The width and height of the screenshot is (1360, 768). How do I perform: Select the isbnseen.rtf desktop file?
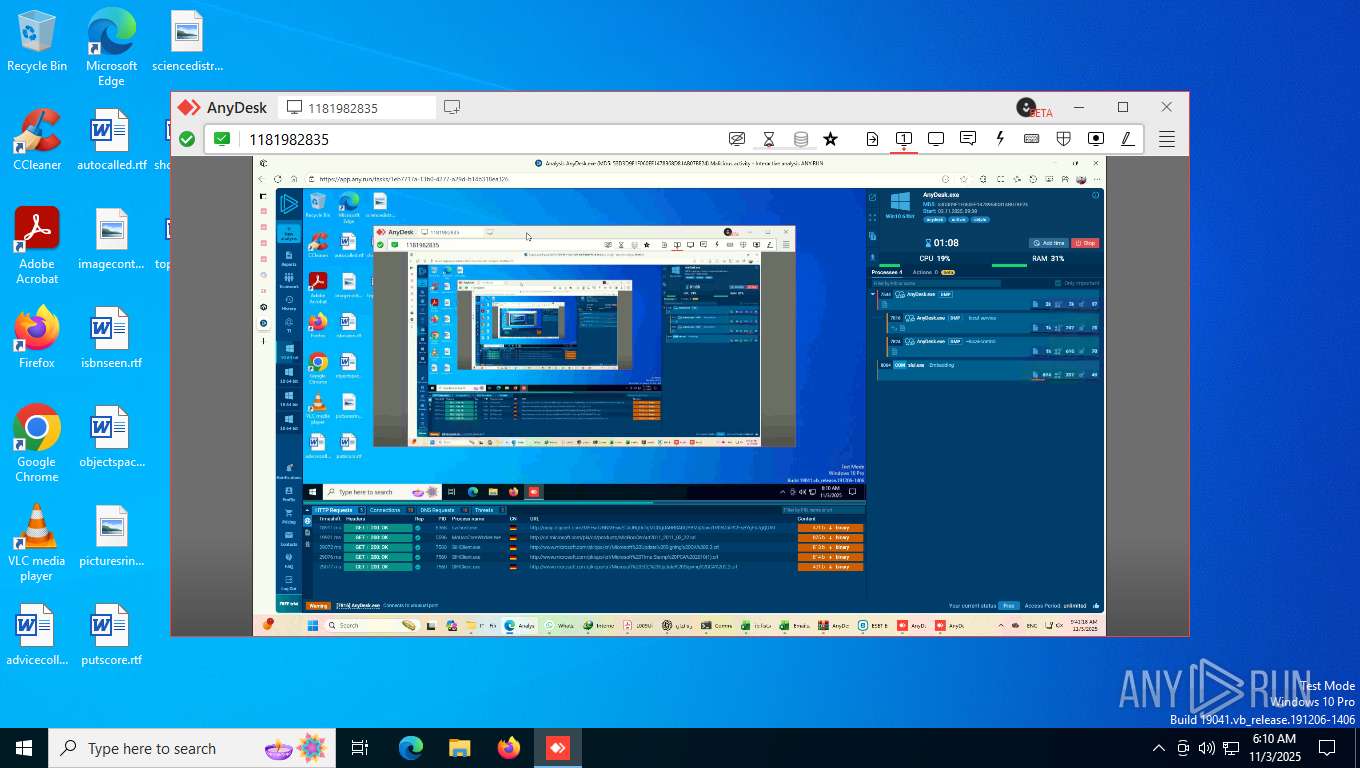pos(111,337)
